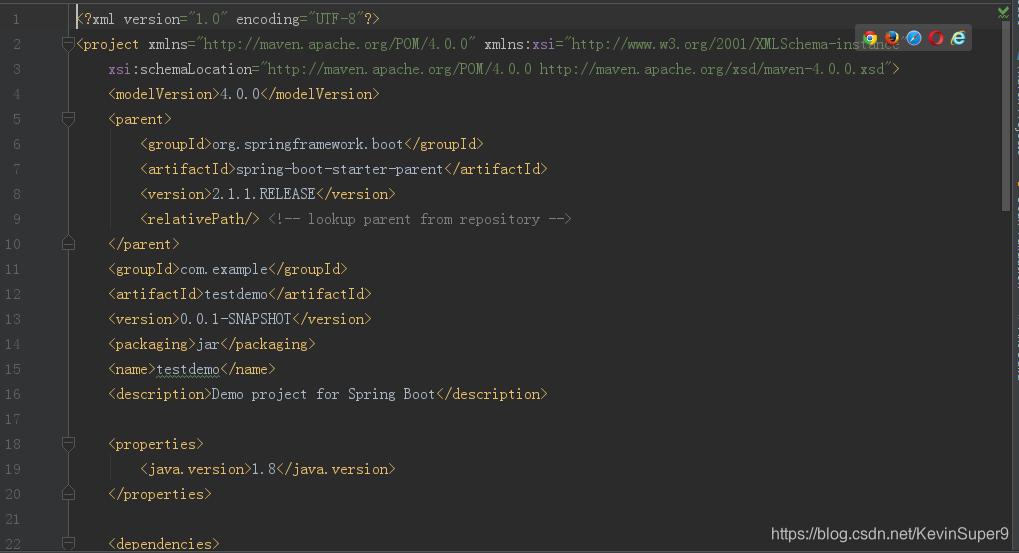The image size is (1019, 553).
Task: Collapse the parent block at line 5
Action: click(68, 119)
